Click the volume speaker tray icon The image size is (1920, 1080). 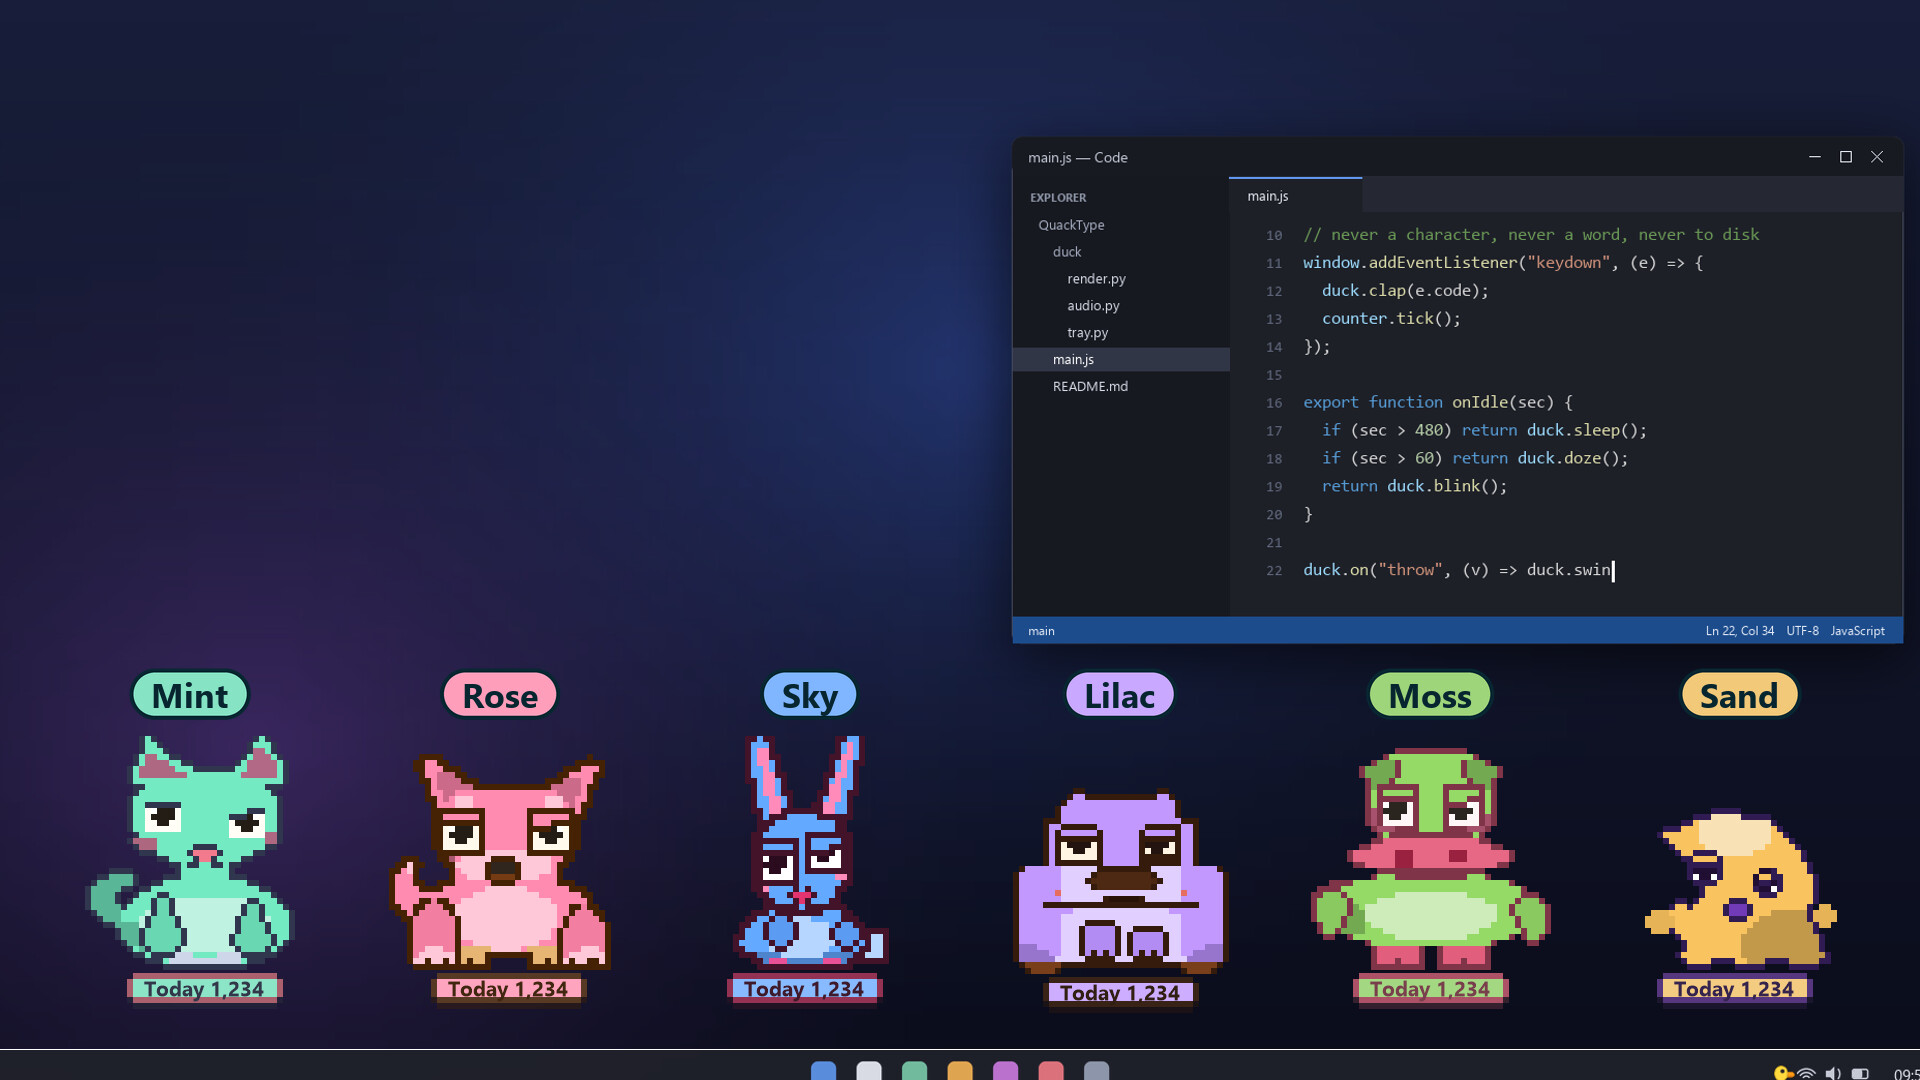(x=1833, y=1073)
